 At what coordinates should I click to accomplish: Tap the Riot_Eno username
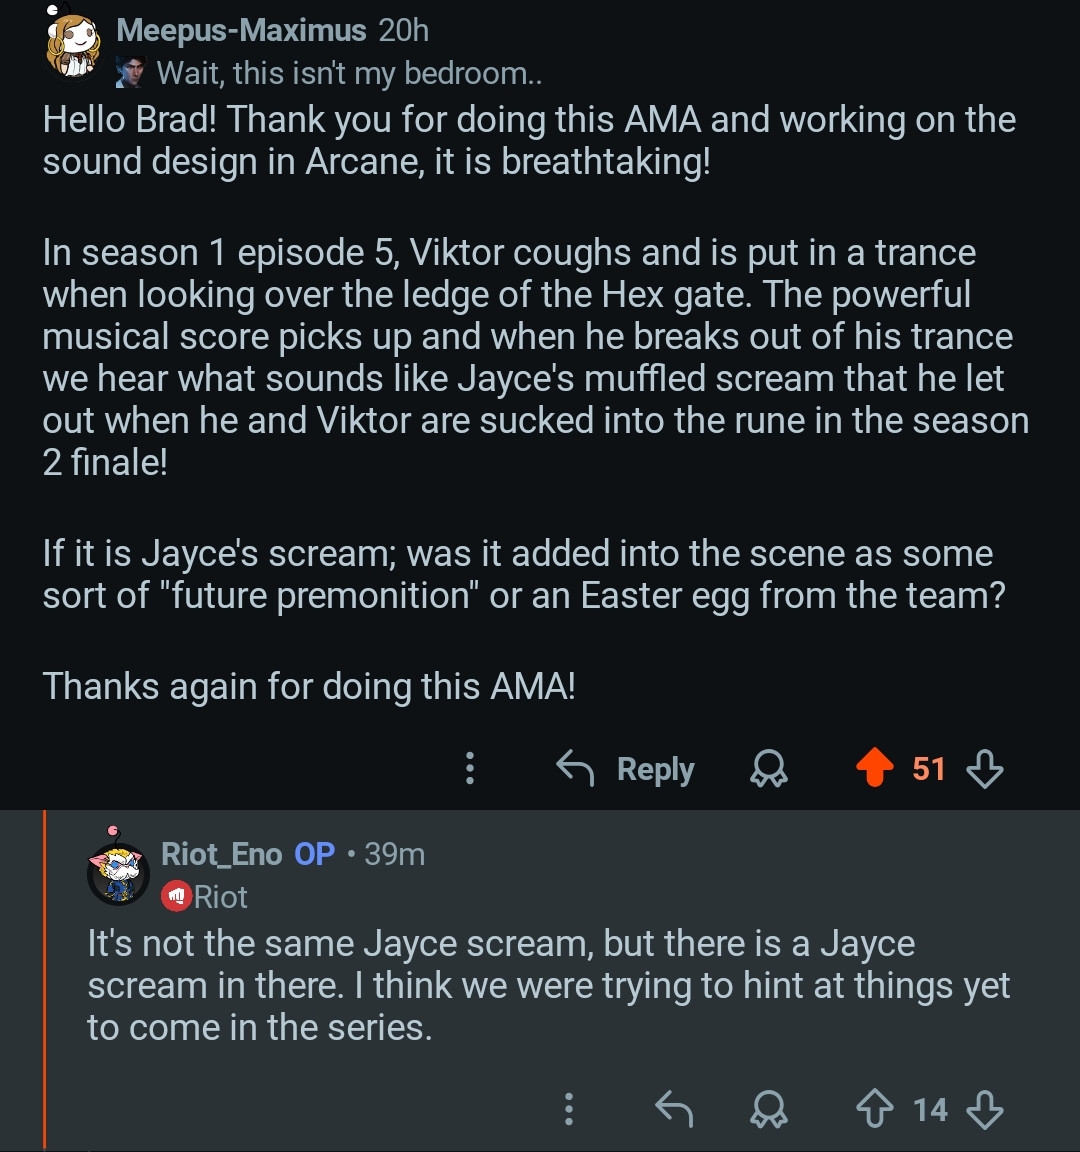coord(221,854)
